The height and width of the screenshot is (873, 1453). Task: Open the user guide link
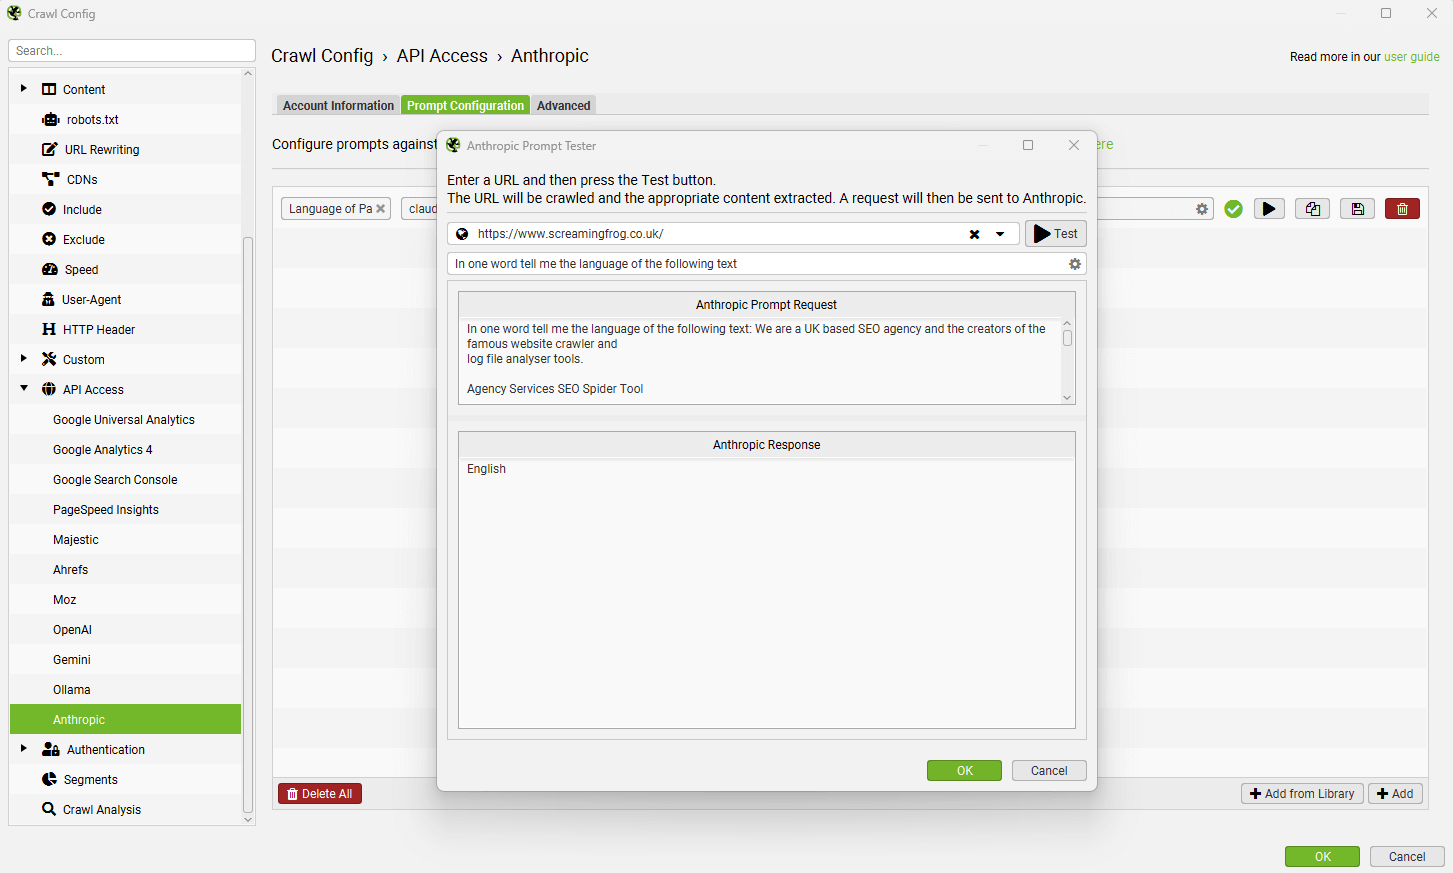point(1411,57)
